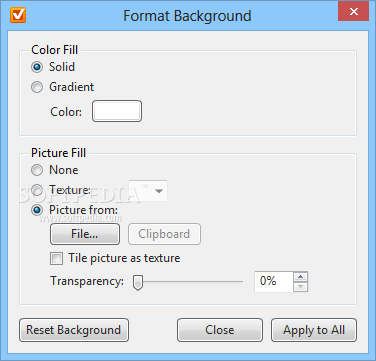This screenshot has height=361, width=376.
Task: Enable Tile picture as texture
Action: pyautogui.click(x=56, y=258)
